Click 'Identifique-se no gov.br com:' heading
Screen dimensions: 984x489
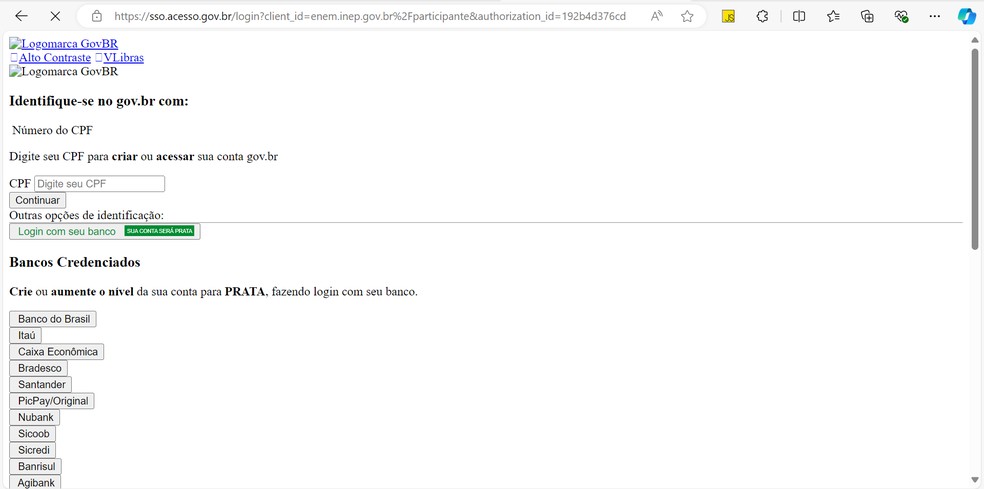coord(99,101)
